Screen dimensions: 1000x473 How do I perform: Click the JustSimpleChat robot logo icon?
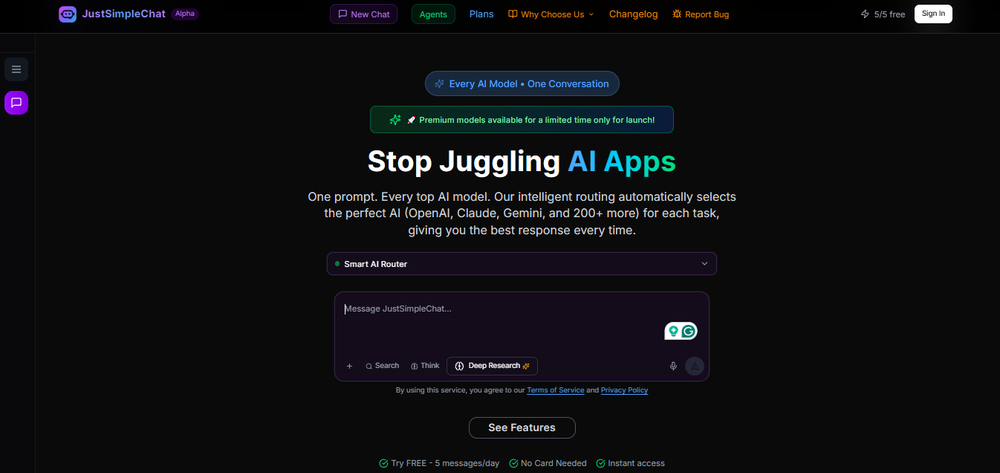coord(67,14)
